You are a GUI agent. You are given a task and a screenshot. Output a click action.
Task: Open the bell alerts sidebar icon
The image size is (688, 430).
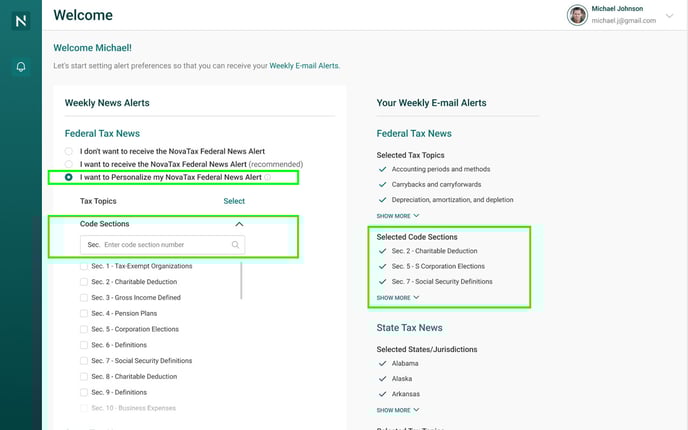(21, 67)
